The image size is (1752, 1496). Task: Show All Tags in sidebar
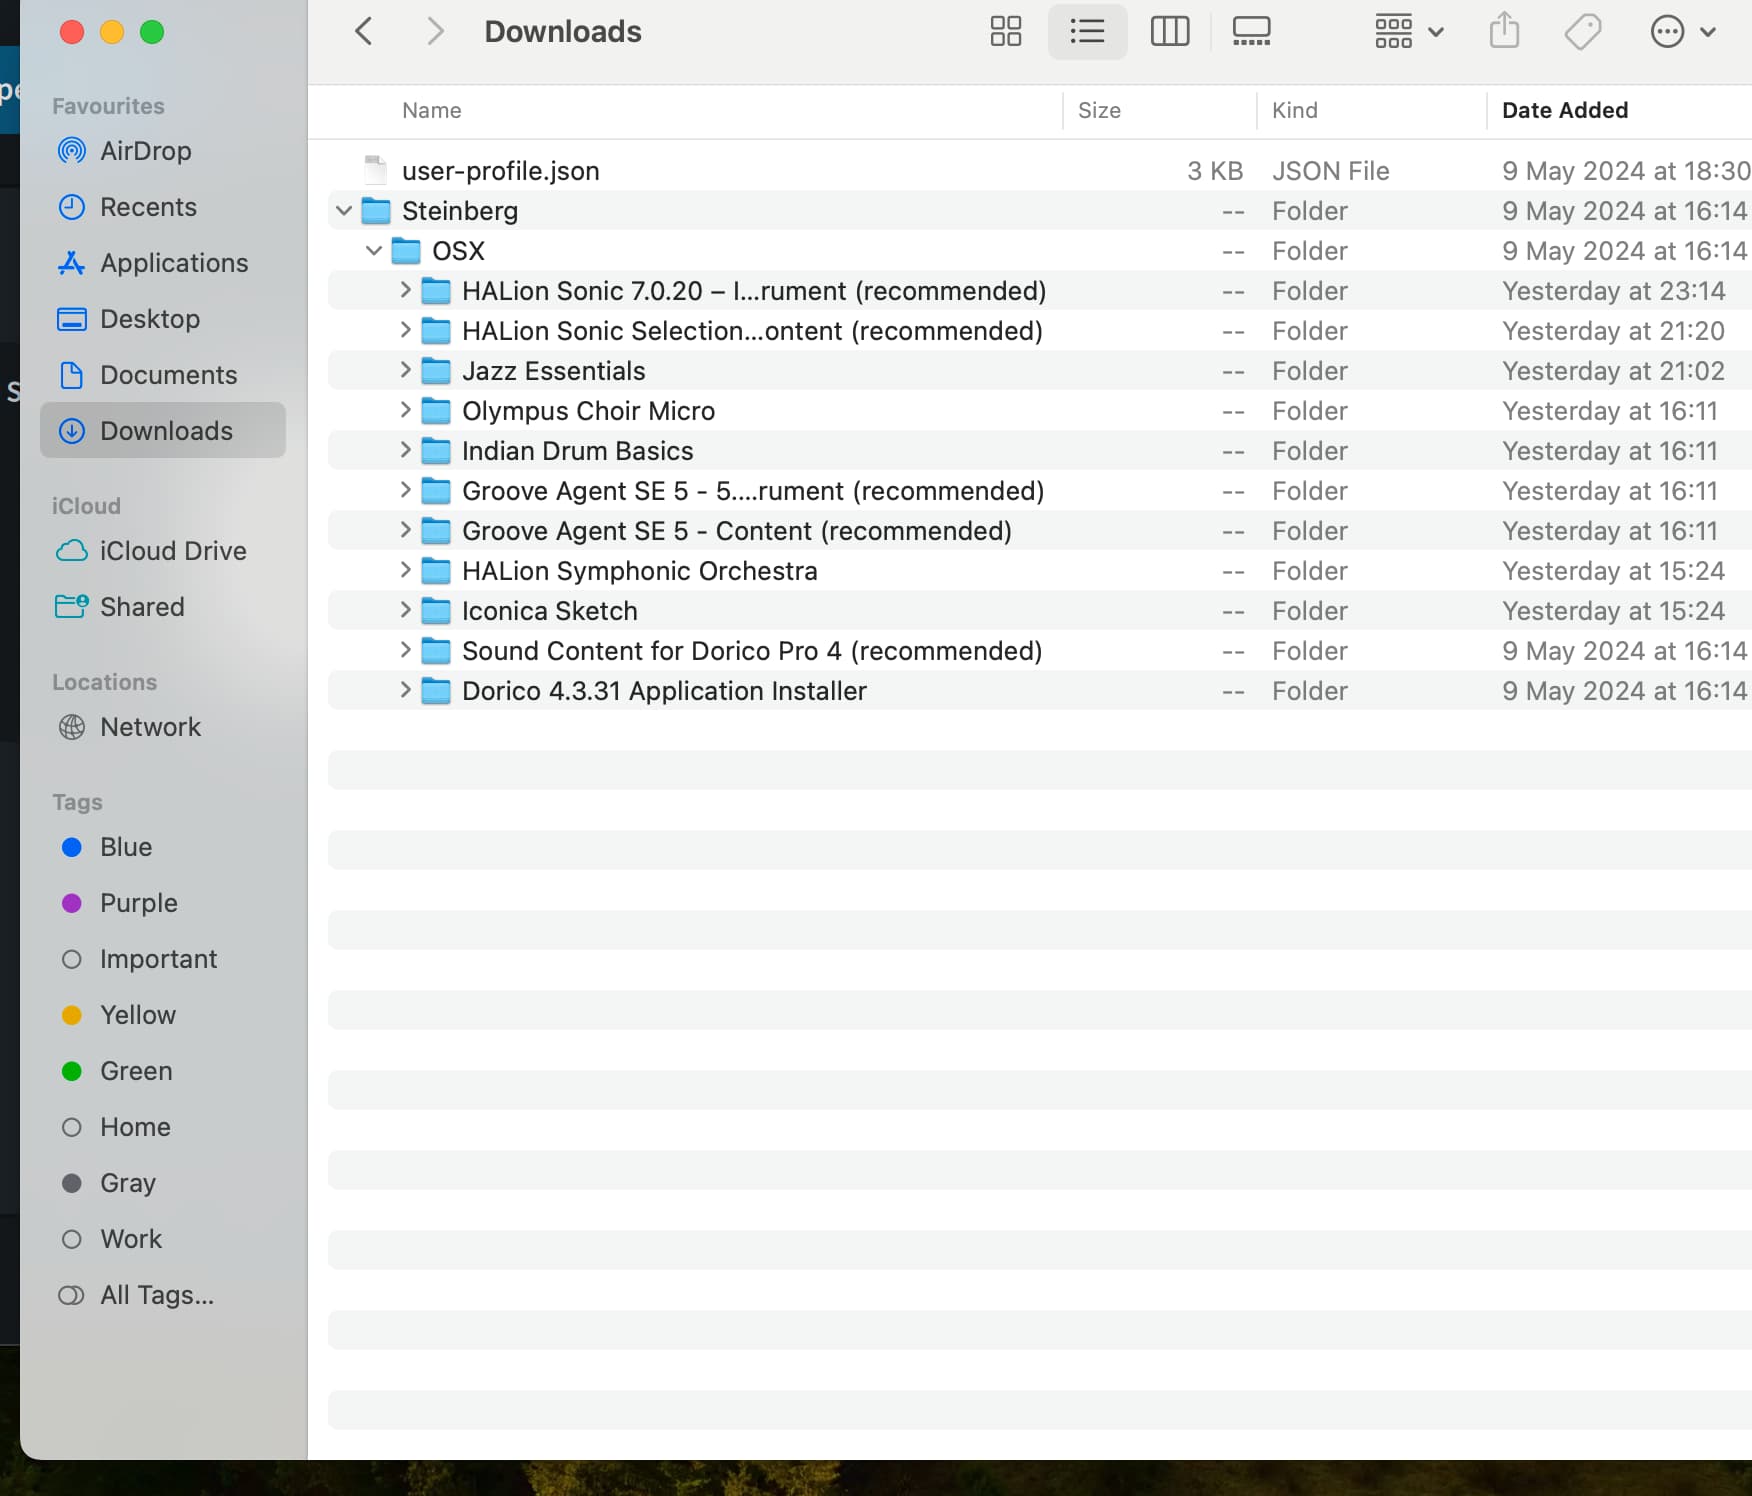163,1295
